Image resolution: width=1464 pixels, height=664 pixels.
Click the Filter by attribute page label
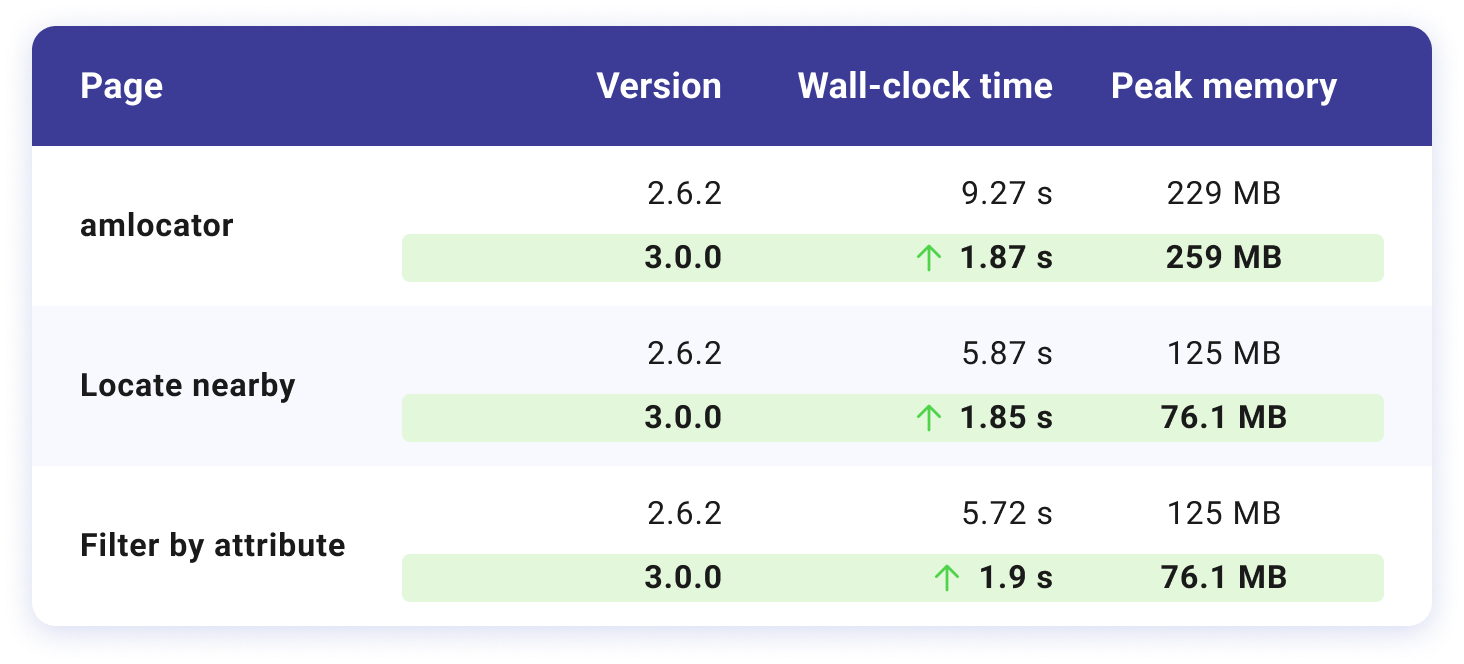click(212, 546)
